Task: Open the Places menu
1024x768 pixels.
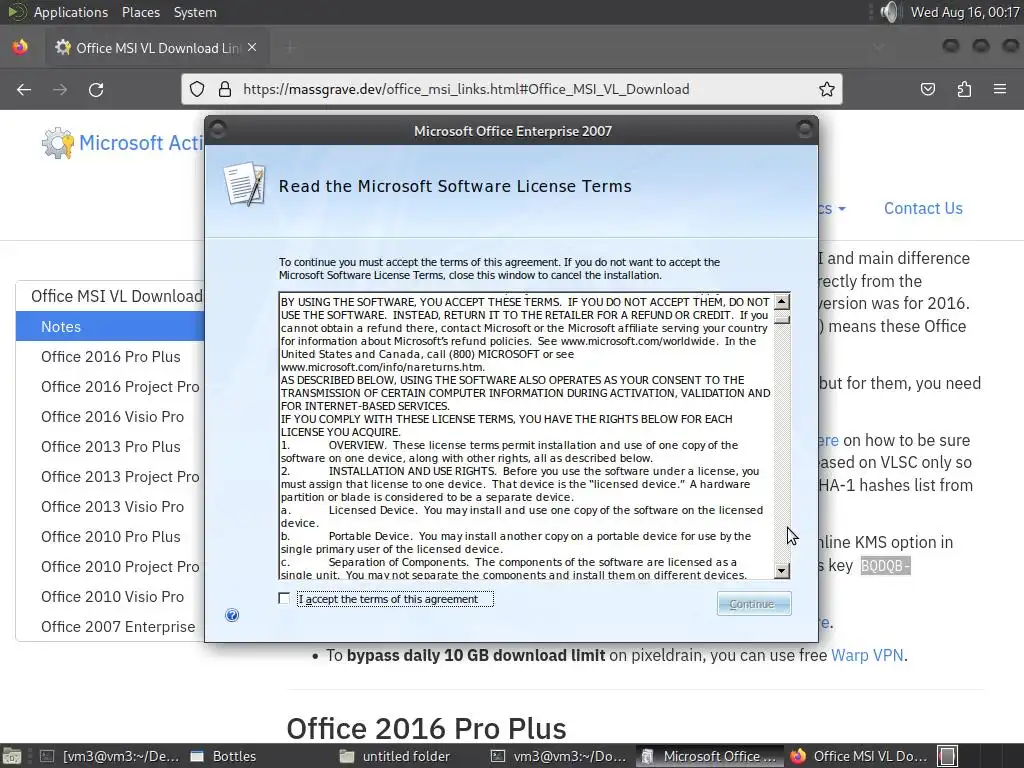Action: [140, 12]
